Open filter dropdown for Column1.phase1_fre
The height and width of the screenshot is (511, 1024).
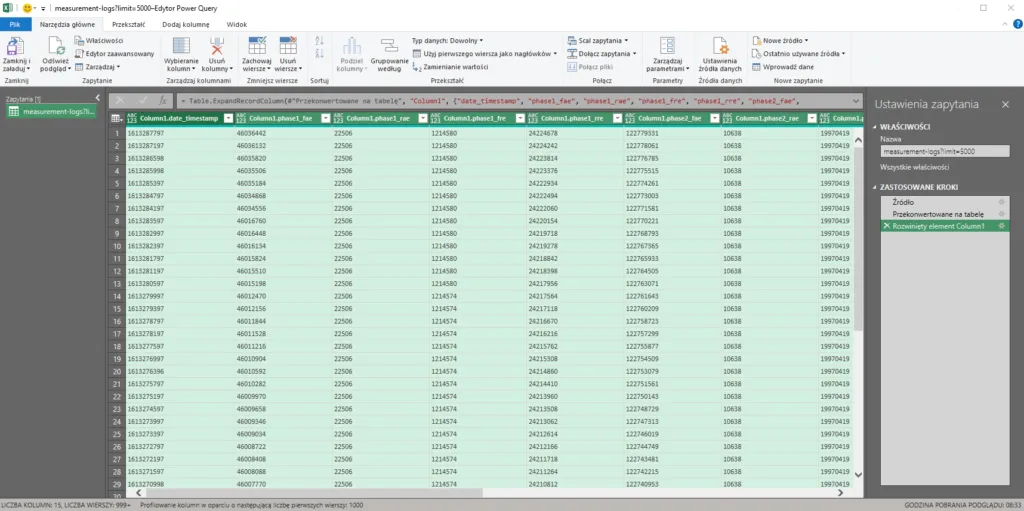(x=520, y=118)
